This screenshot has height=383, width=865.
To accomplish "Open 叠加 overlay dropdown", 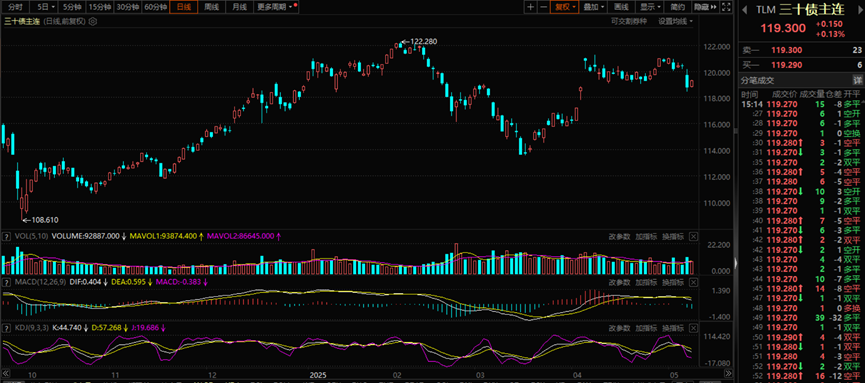I will pos(594,7).
